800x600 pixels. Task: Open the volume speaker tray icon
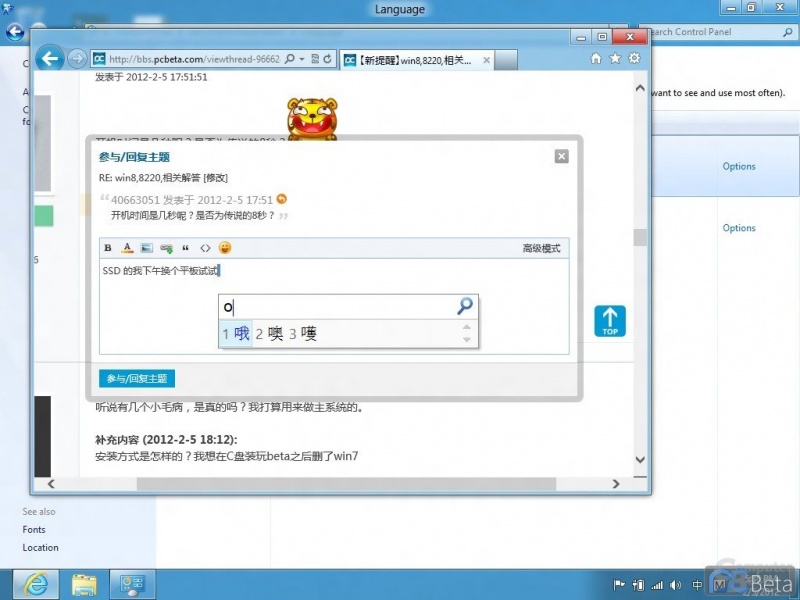pos(676,585)
